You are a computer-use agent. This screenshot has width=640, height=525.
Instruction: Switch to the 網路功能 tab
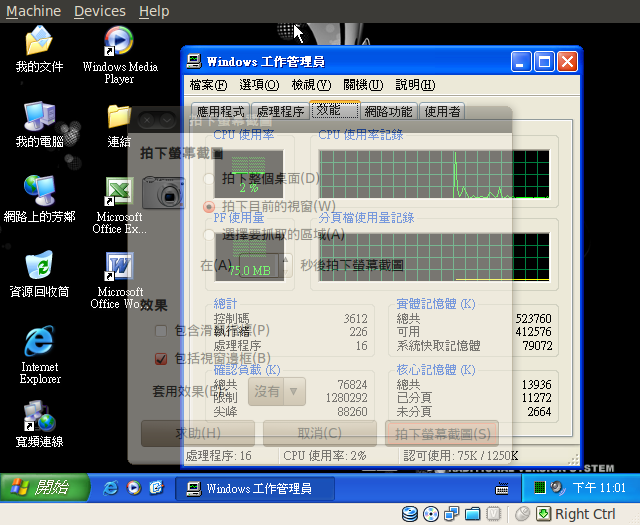click(389, 111)
